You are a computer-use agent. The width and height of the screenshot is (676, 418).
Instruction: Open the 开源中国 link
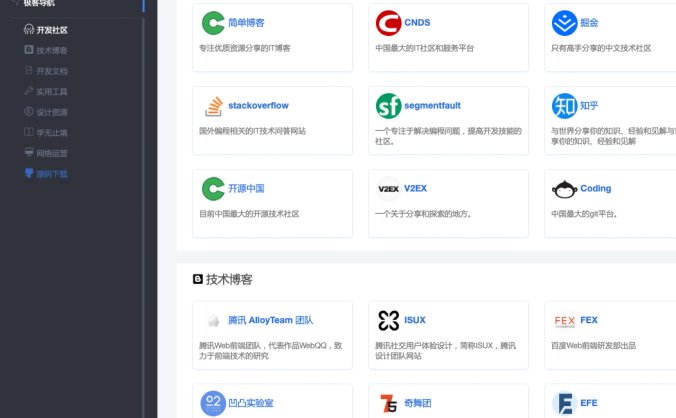(246, 188)
